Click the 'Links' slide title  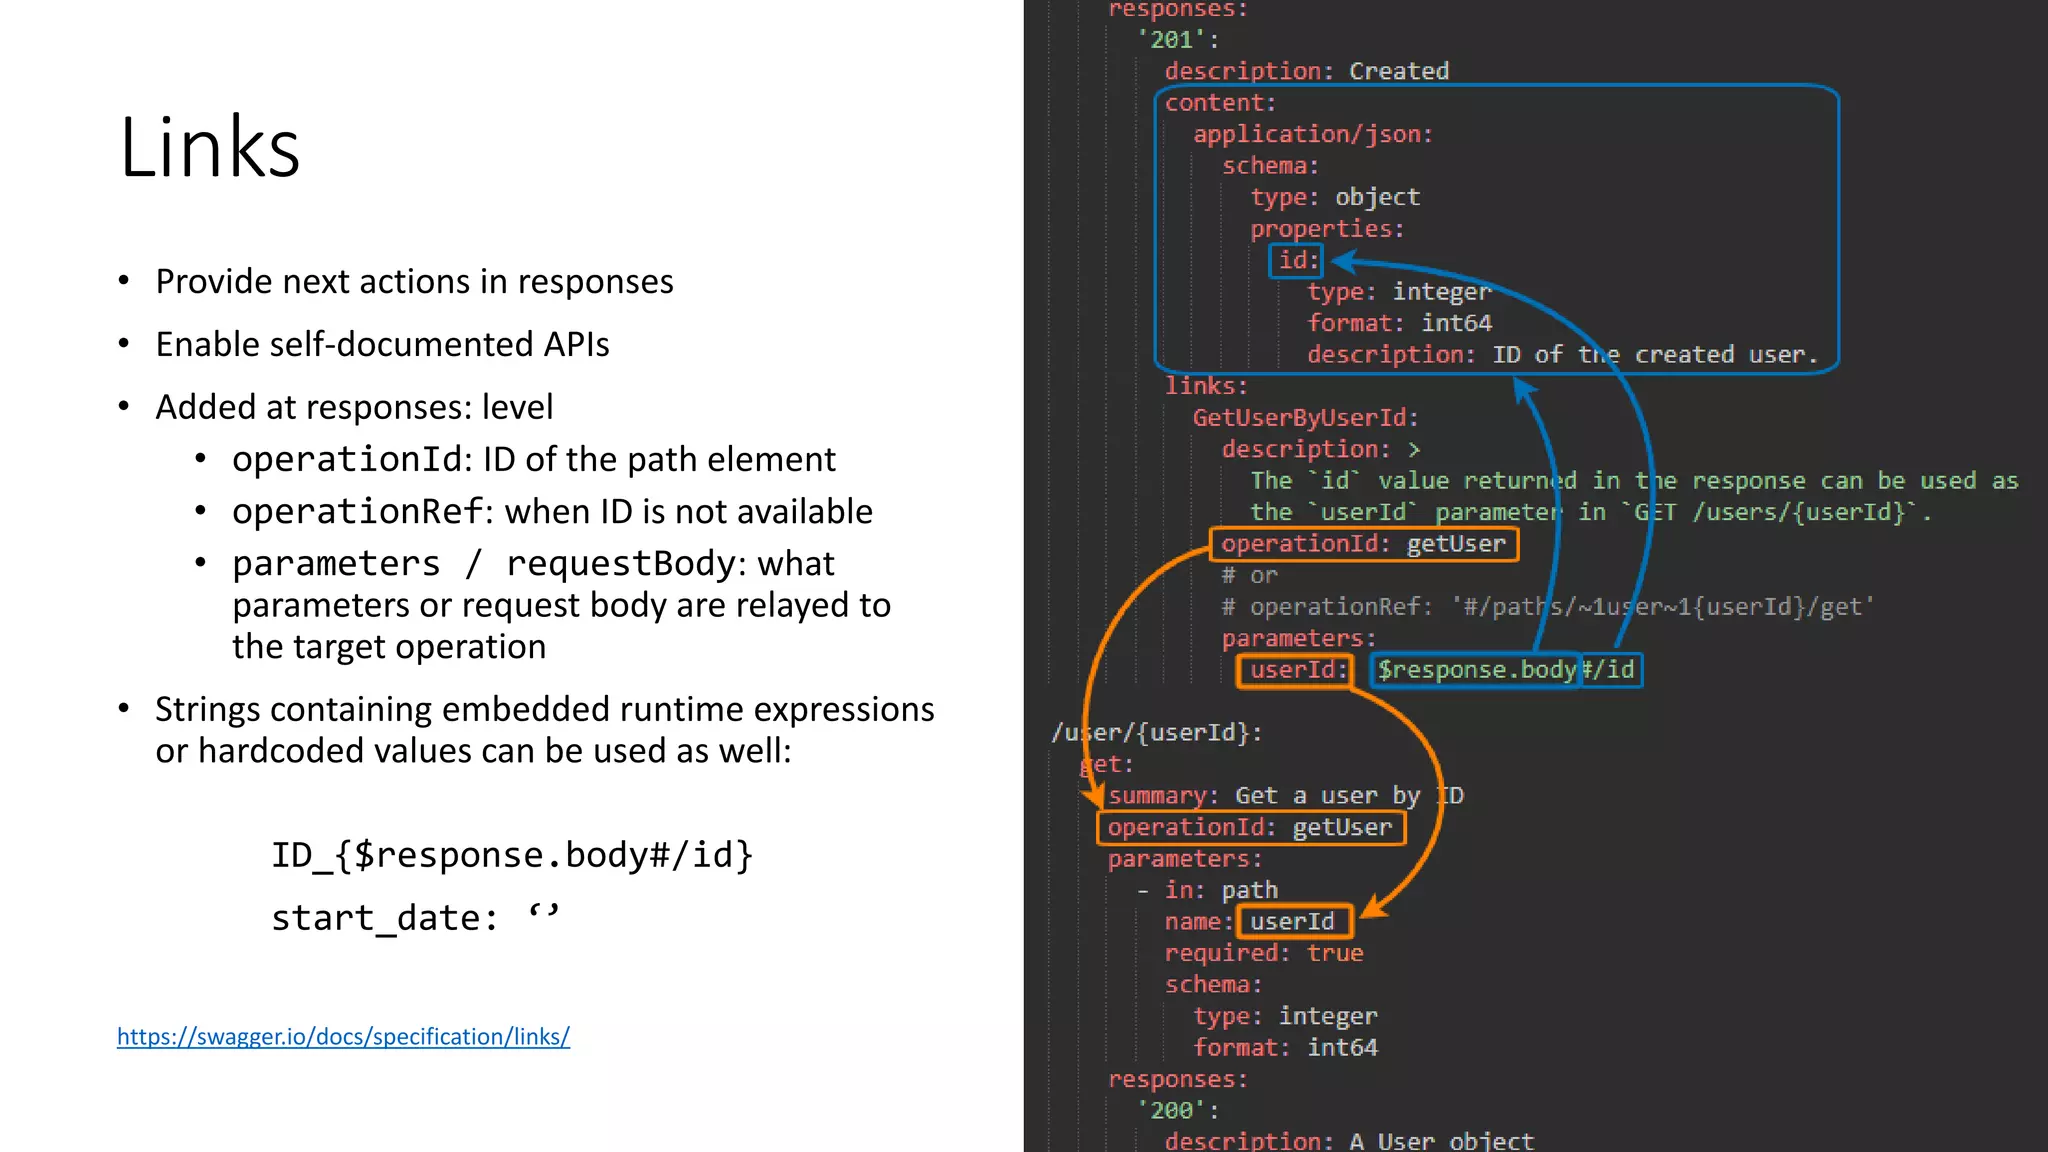tap(209, 148)
